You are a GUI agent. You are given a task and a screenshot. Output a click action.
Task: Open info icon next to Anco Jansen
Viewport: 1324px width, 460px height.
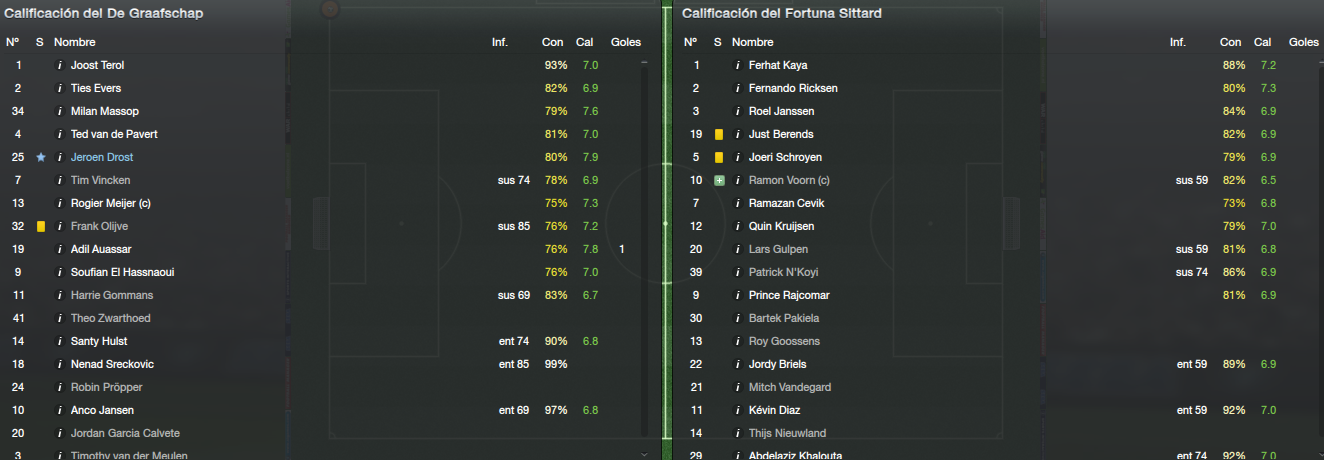point(59,410)
